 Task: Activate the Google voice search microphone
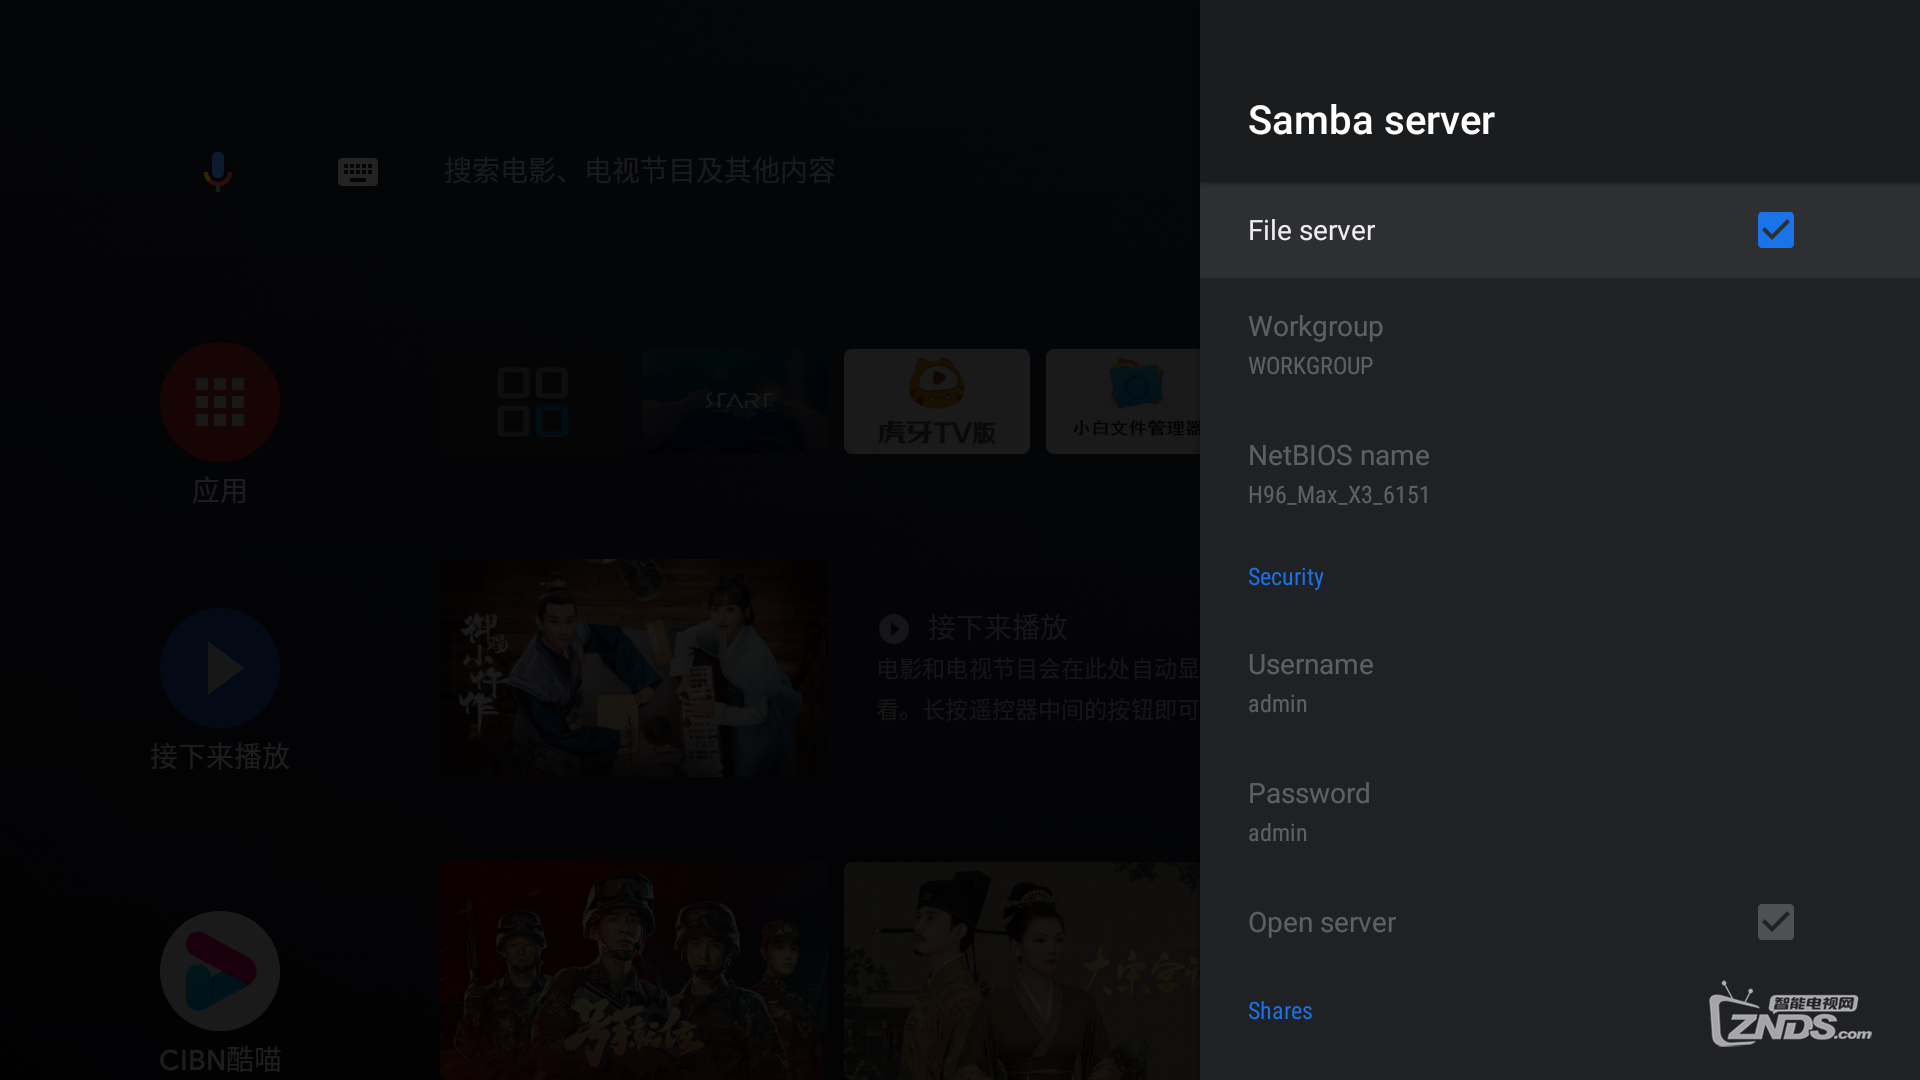coord(218,171)
